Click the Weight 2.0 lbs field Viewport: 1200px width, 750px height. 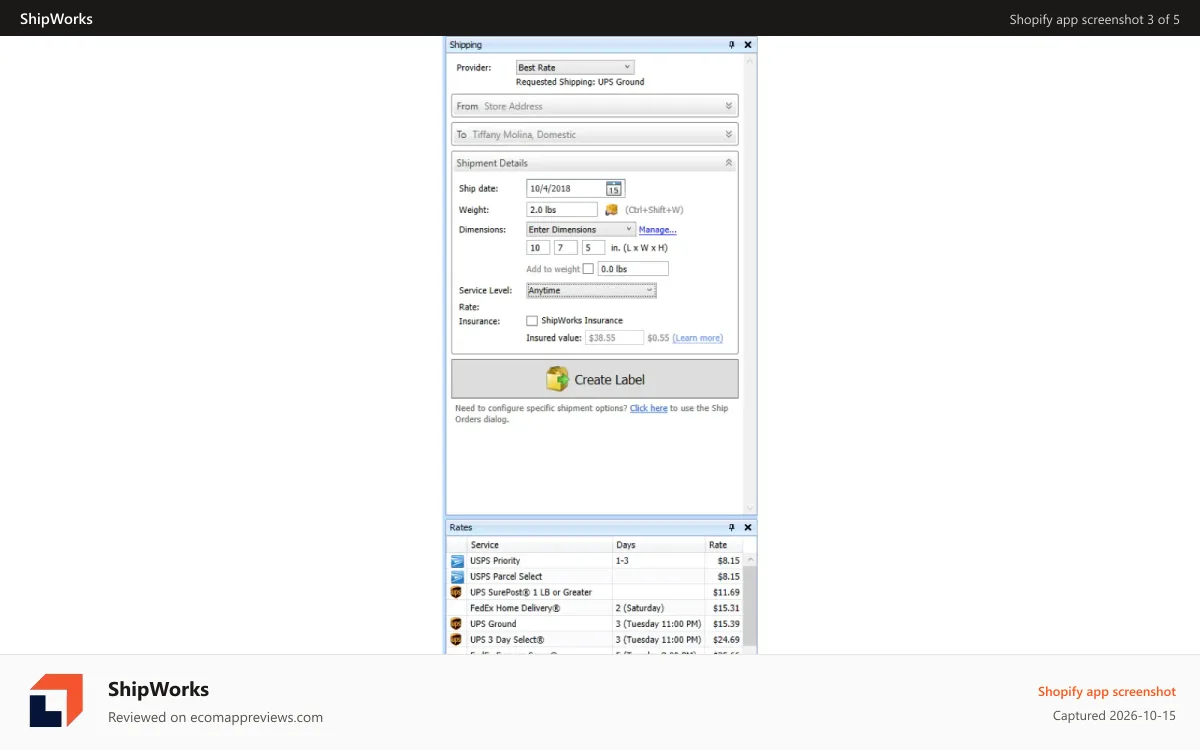[562, 210]
